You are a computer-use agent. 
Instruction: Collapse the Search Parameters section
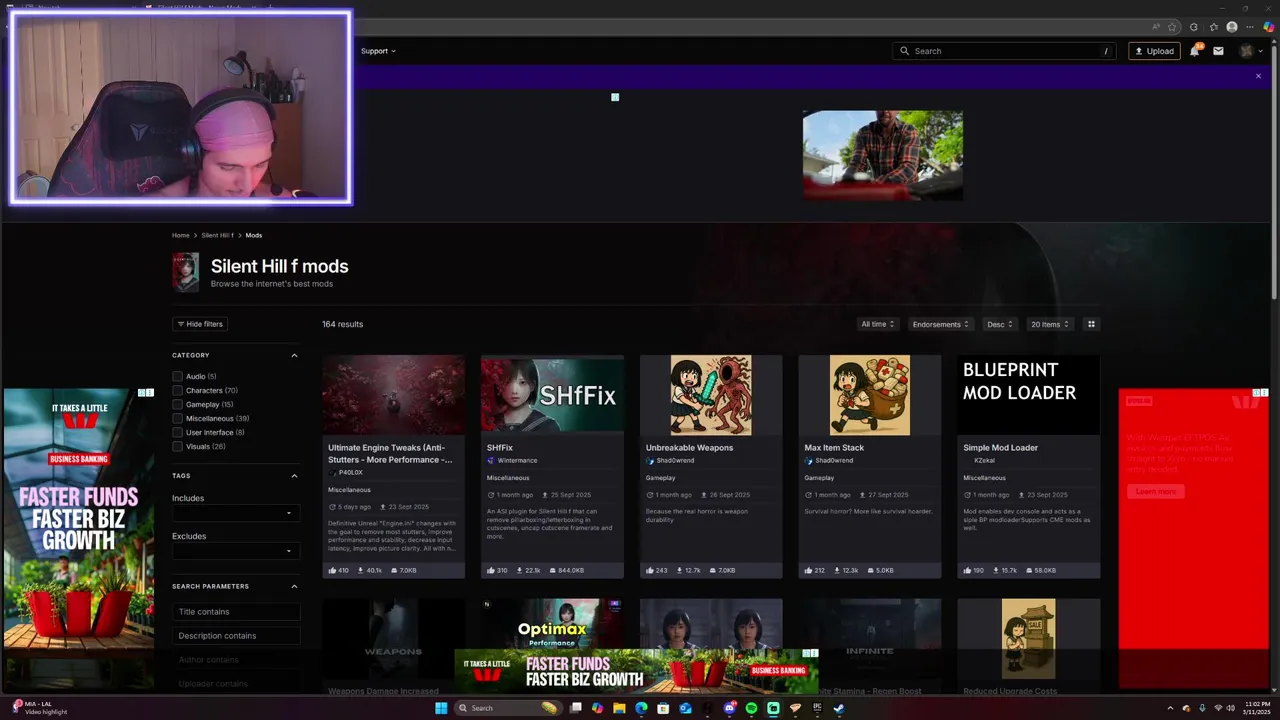(x=294, y=586)
